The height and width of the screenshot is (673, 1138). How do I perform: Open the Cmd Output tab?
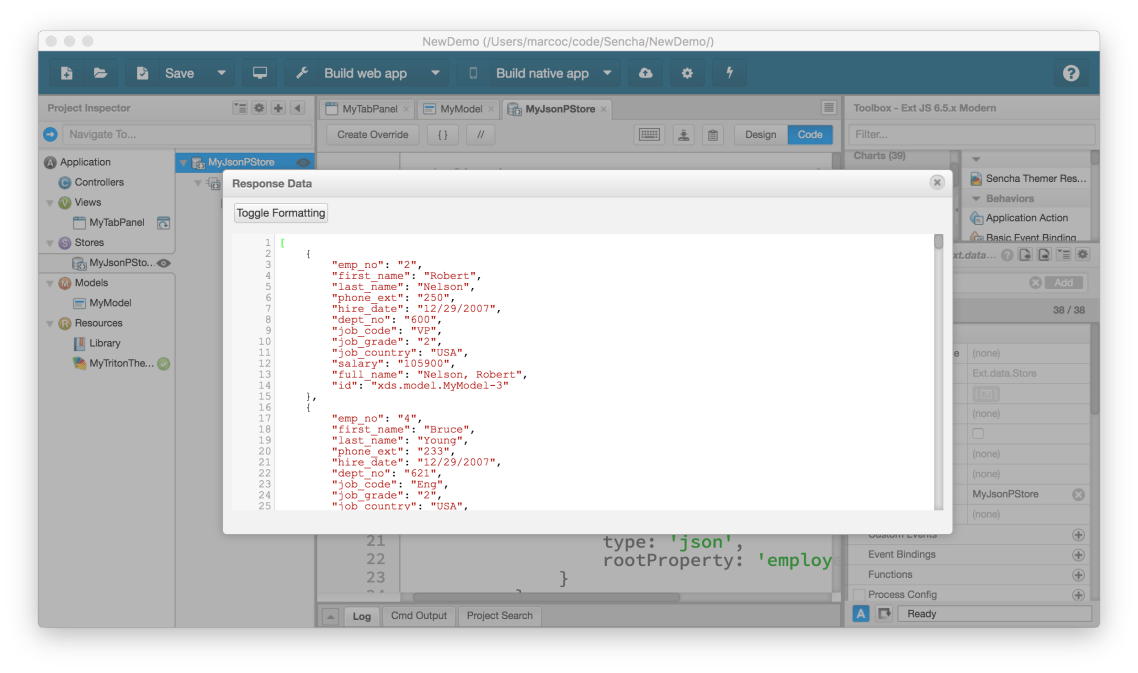tap(419, 616)
